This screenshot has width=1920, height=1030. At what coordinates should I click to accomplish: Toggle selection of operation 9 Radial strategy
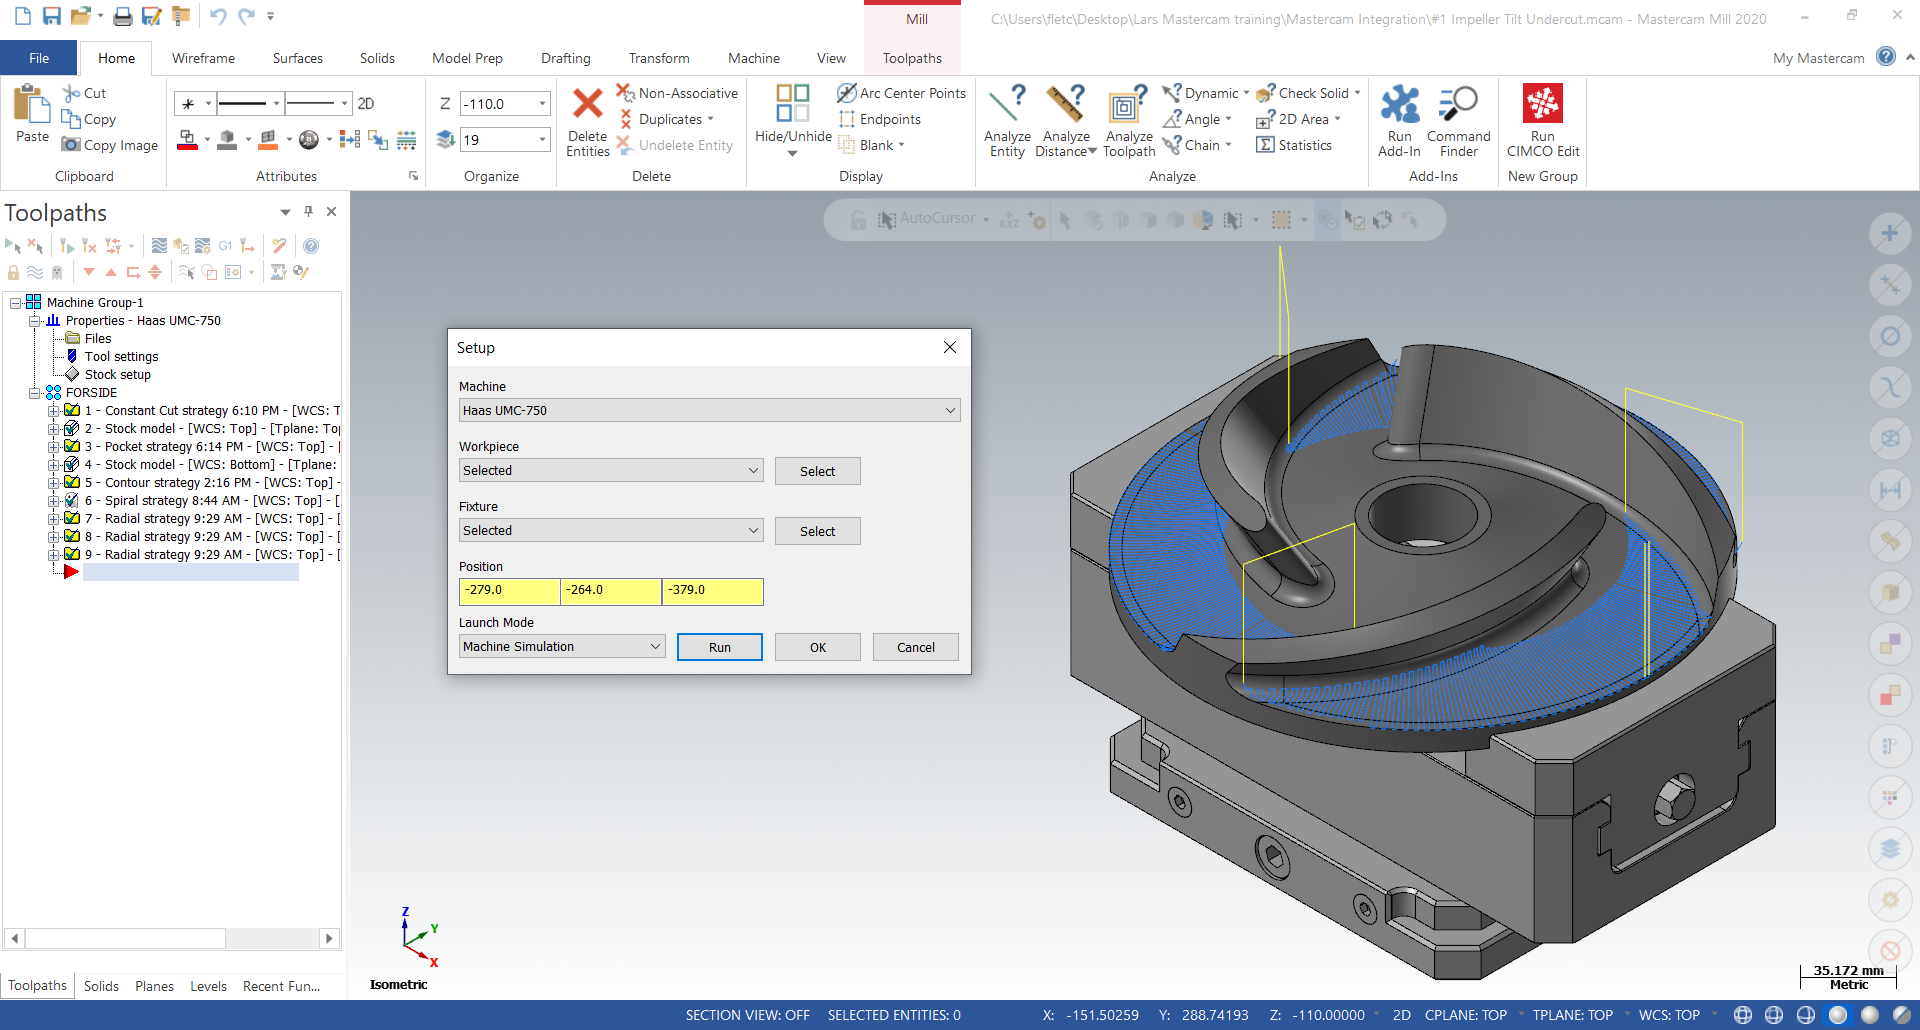point(72,554)
